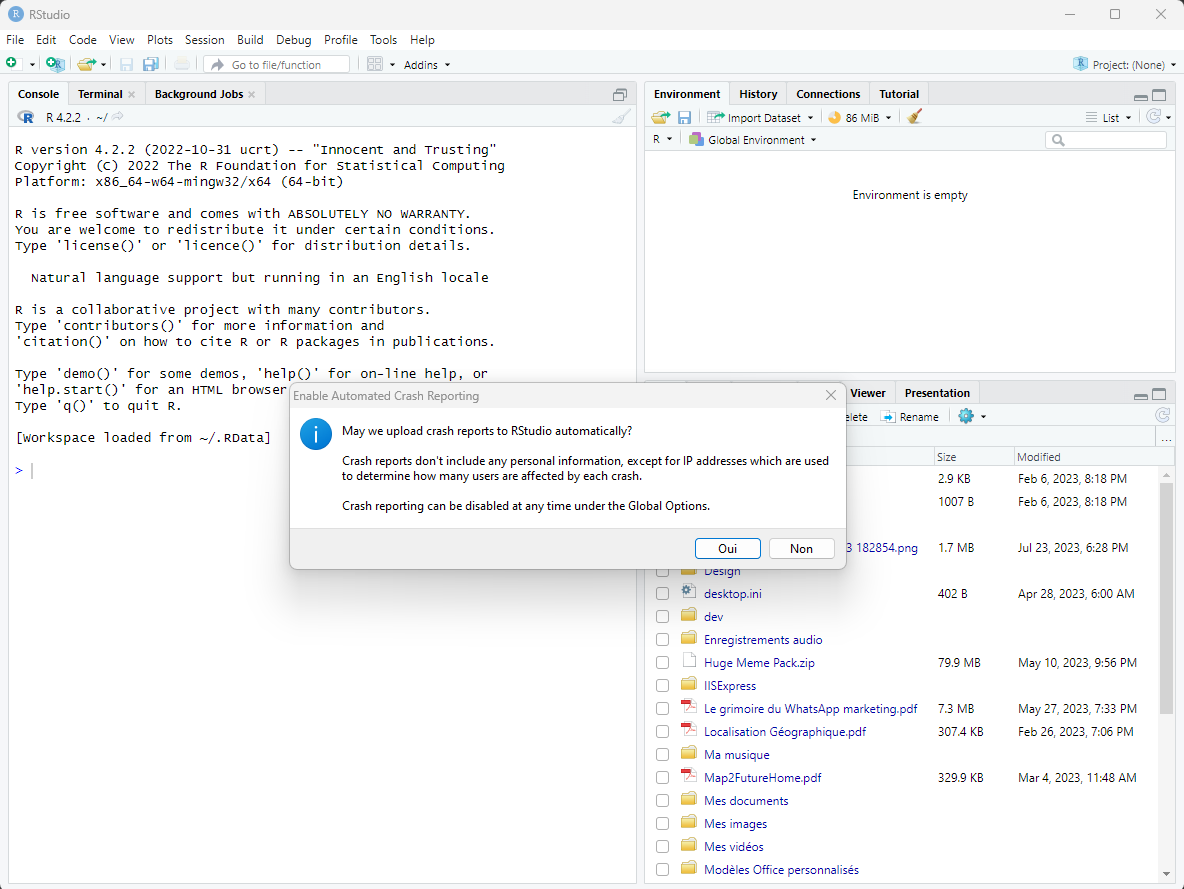Open the Tools menu
The height and width of the screenshot is (889, 1184).
pos(383,40)
